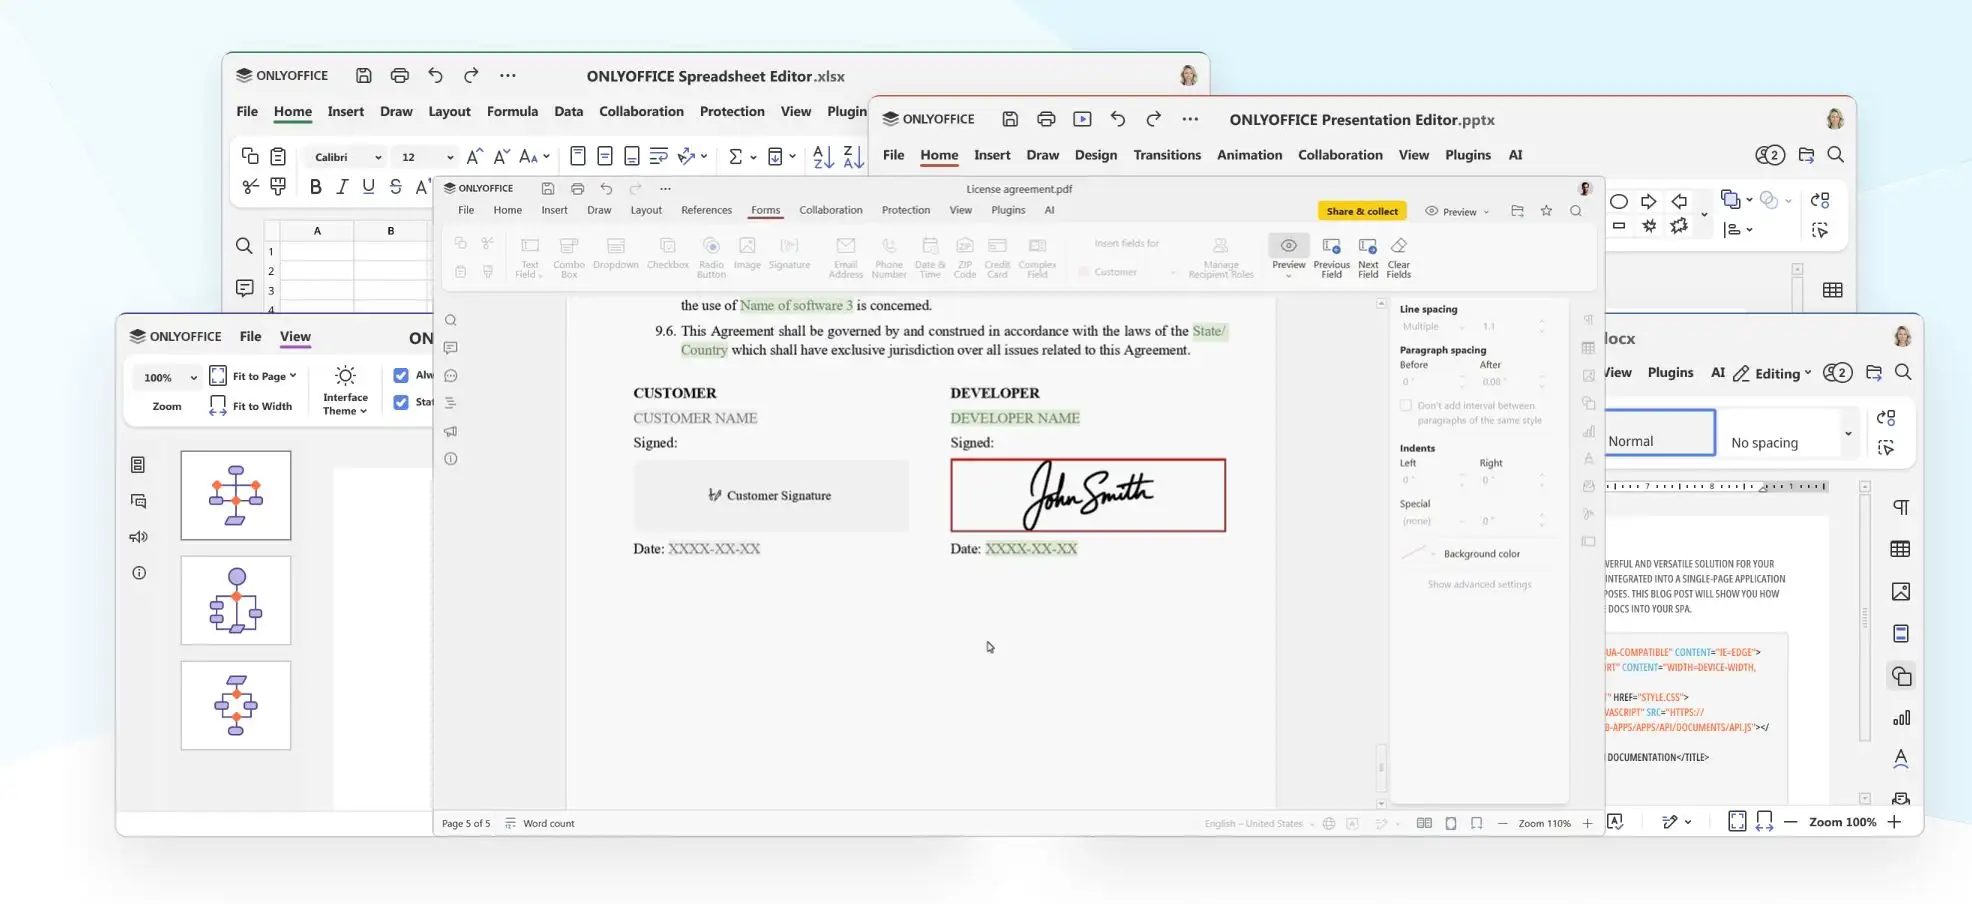
Task: Select the right arrow shape in Presentation Editor
Action: coord(1649,201)
